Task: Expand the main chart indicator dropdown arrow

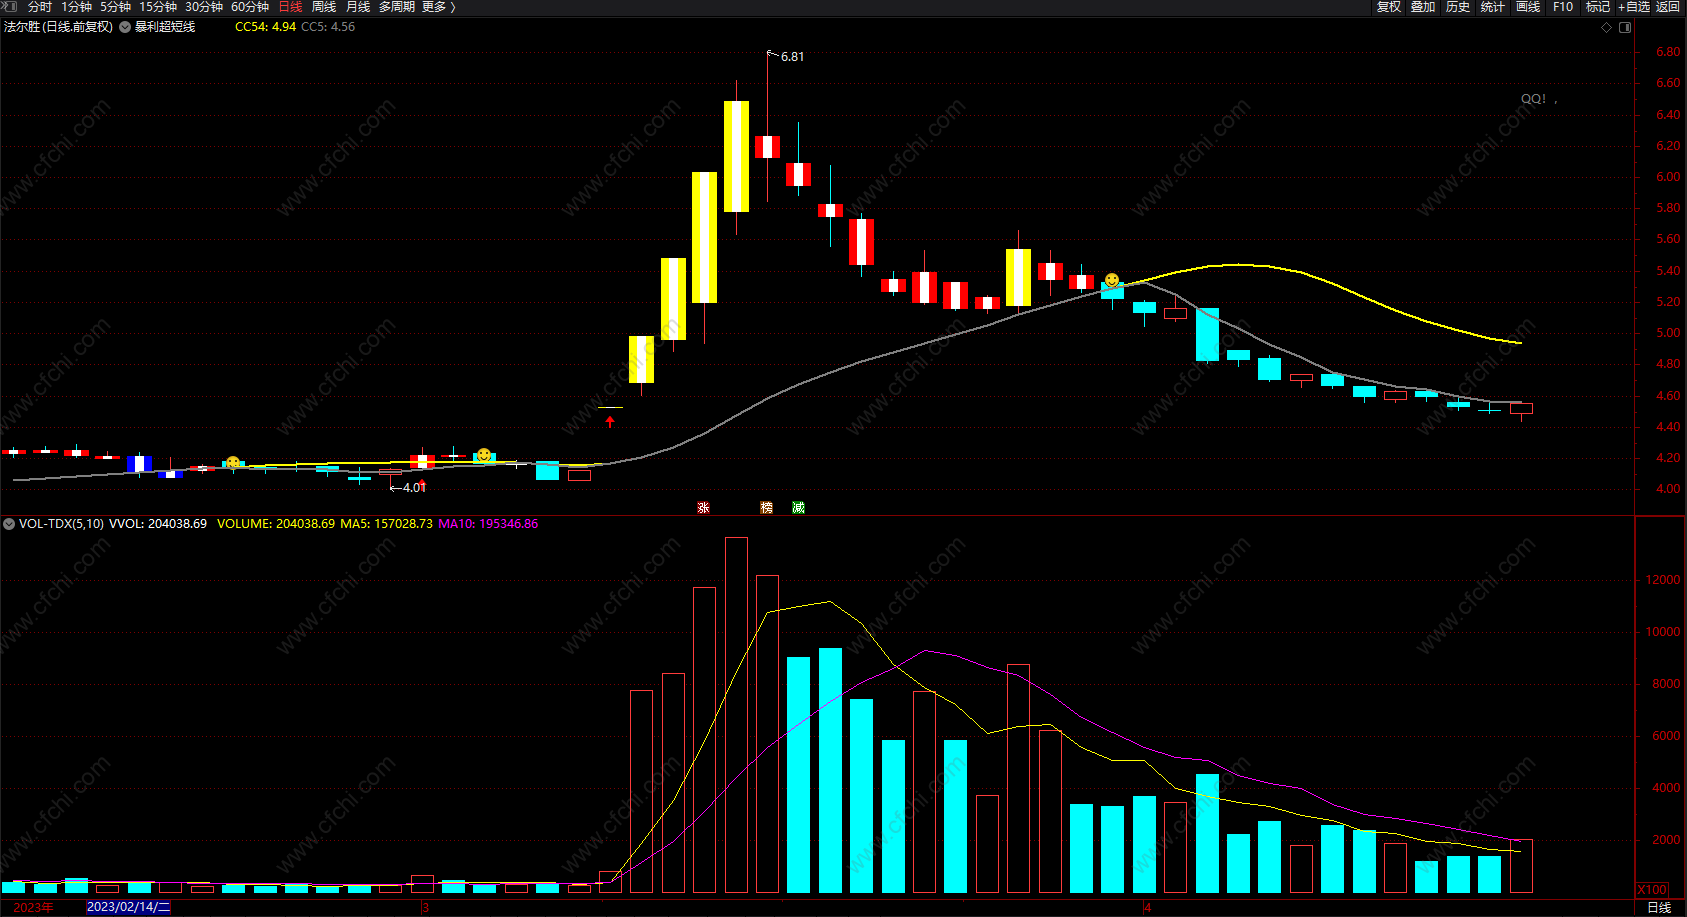Action: coord(125,27)
